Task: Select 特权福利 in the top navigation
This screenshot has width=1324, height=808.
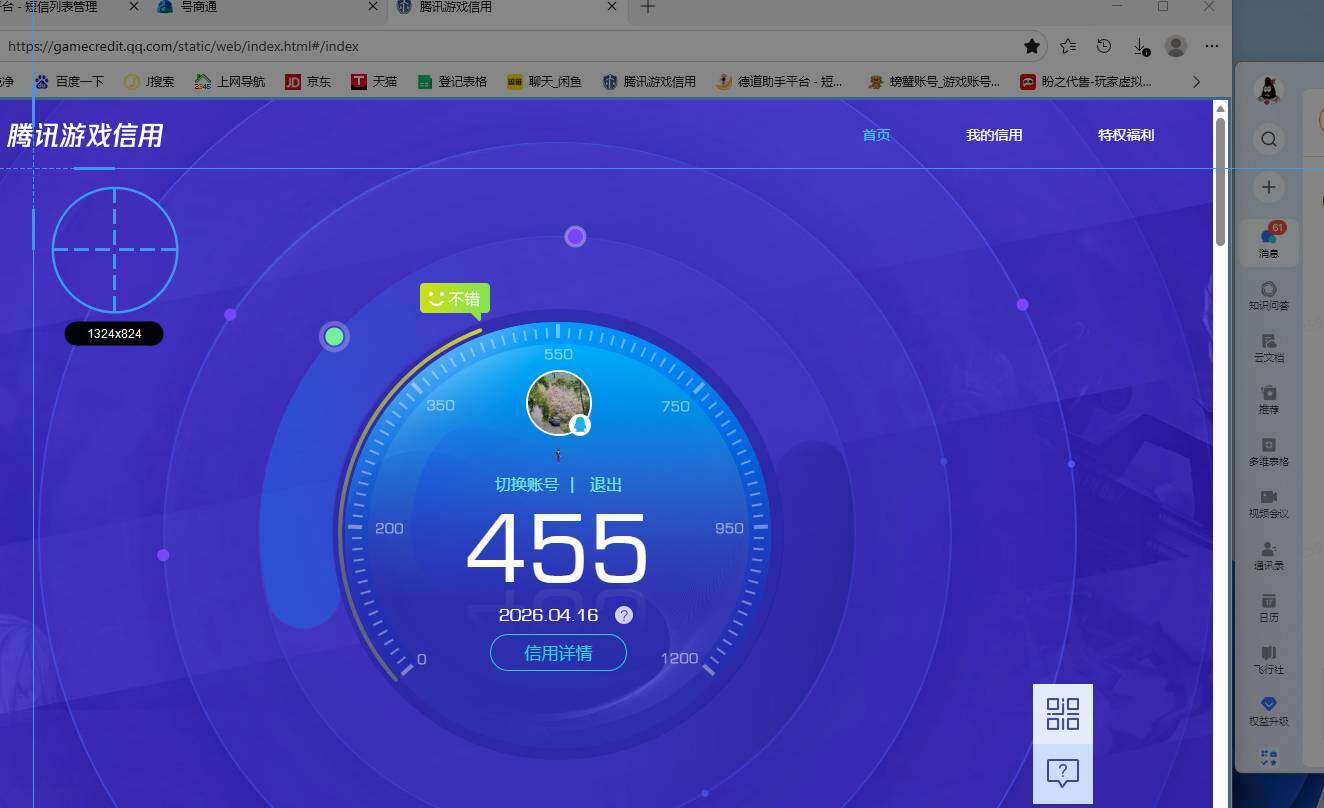Action: point(1126,135)
